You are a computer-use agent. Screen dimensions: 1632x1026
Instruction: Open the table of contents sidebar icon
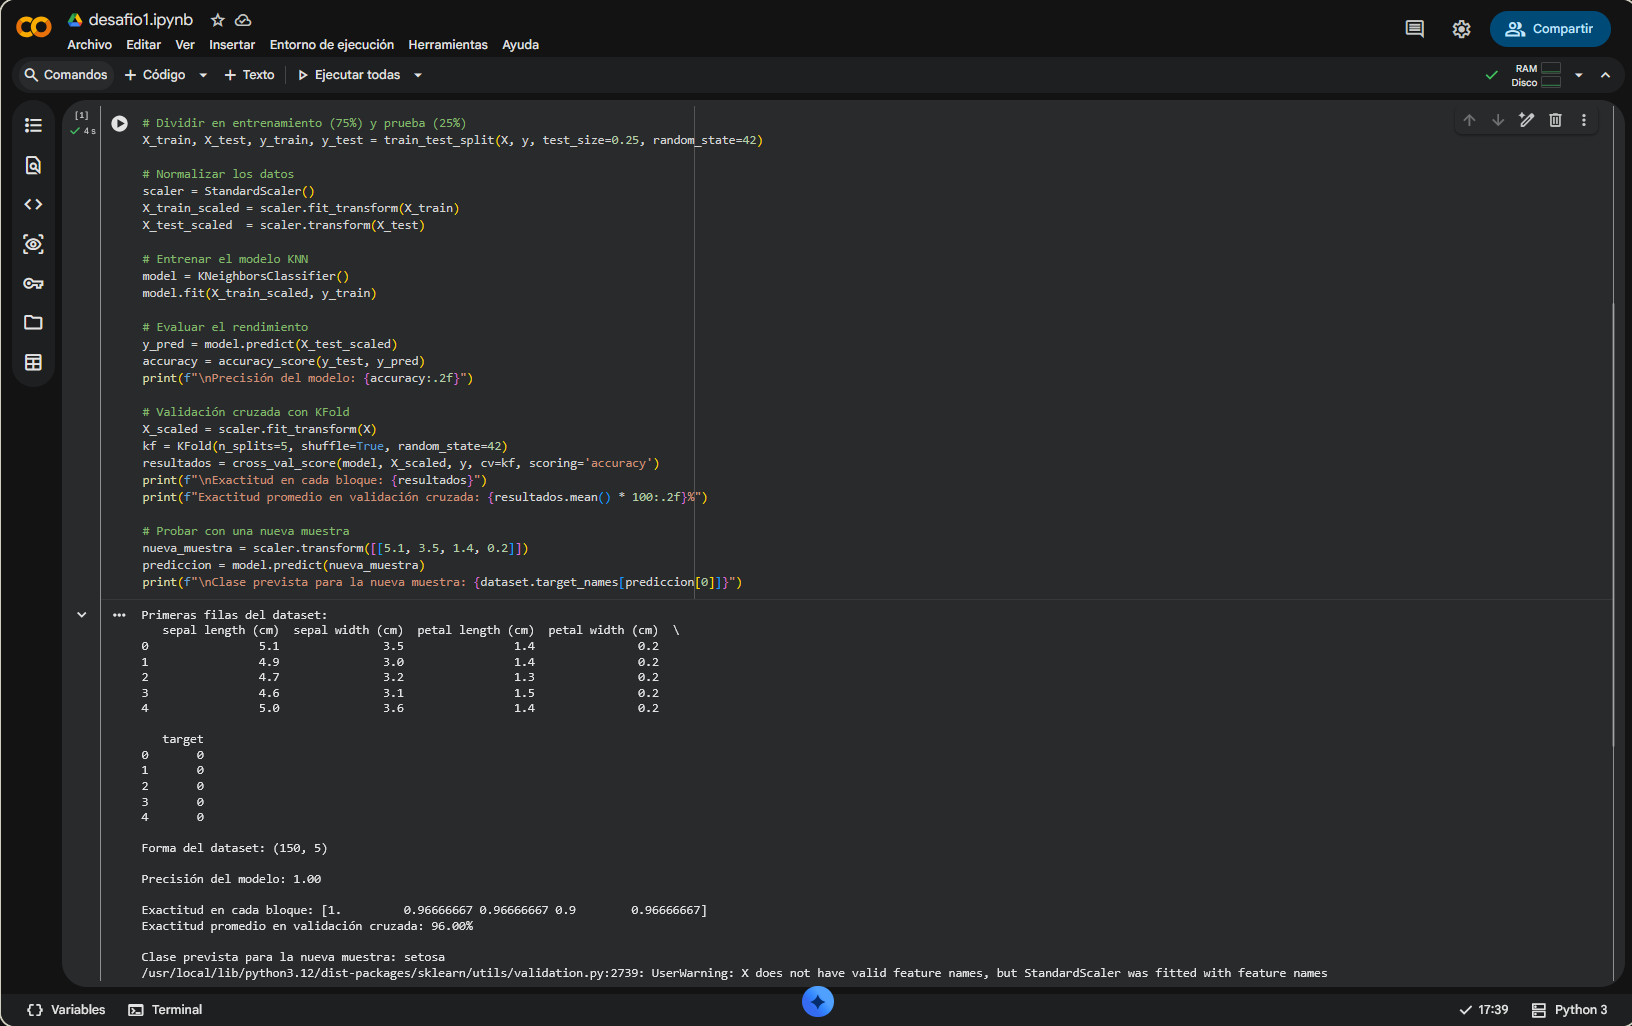tap(33, 125)
